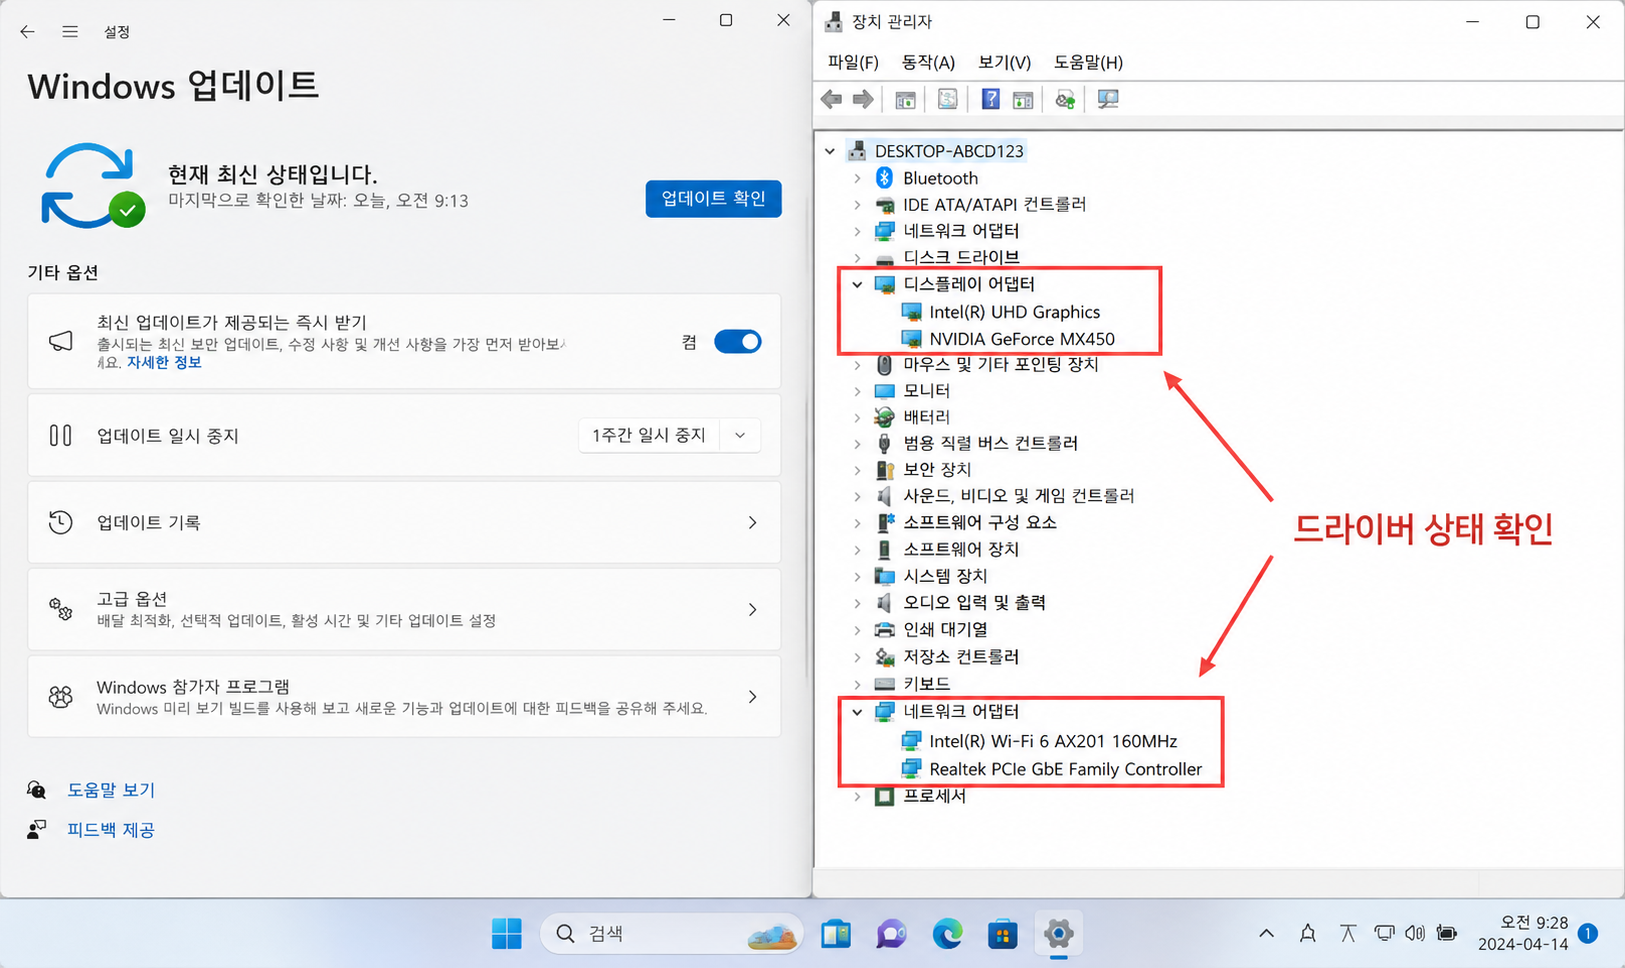Open Microsoft Store from the taskbar

click(x=1002, y=934)
